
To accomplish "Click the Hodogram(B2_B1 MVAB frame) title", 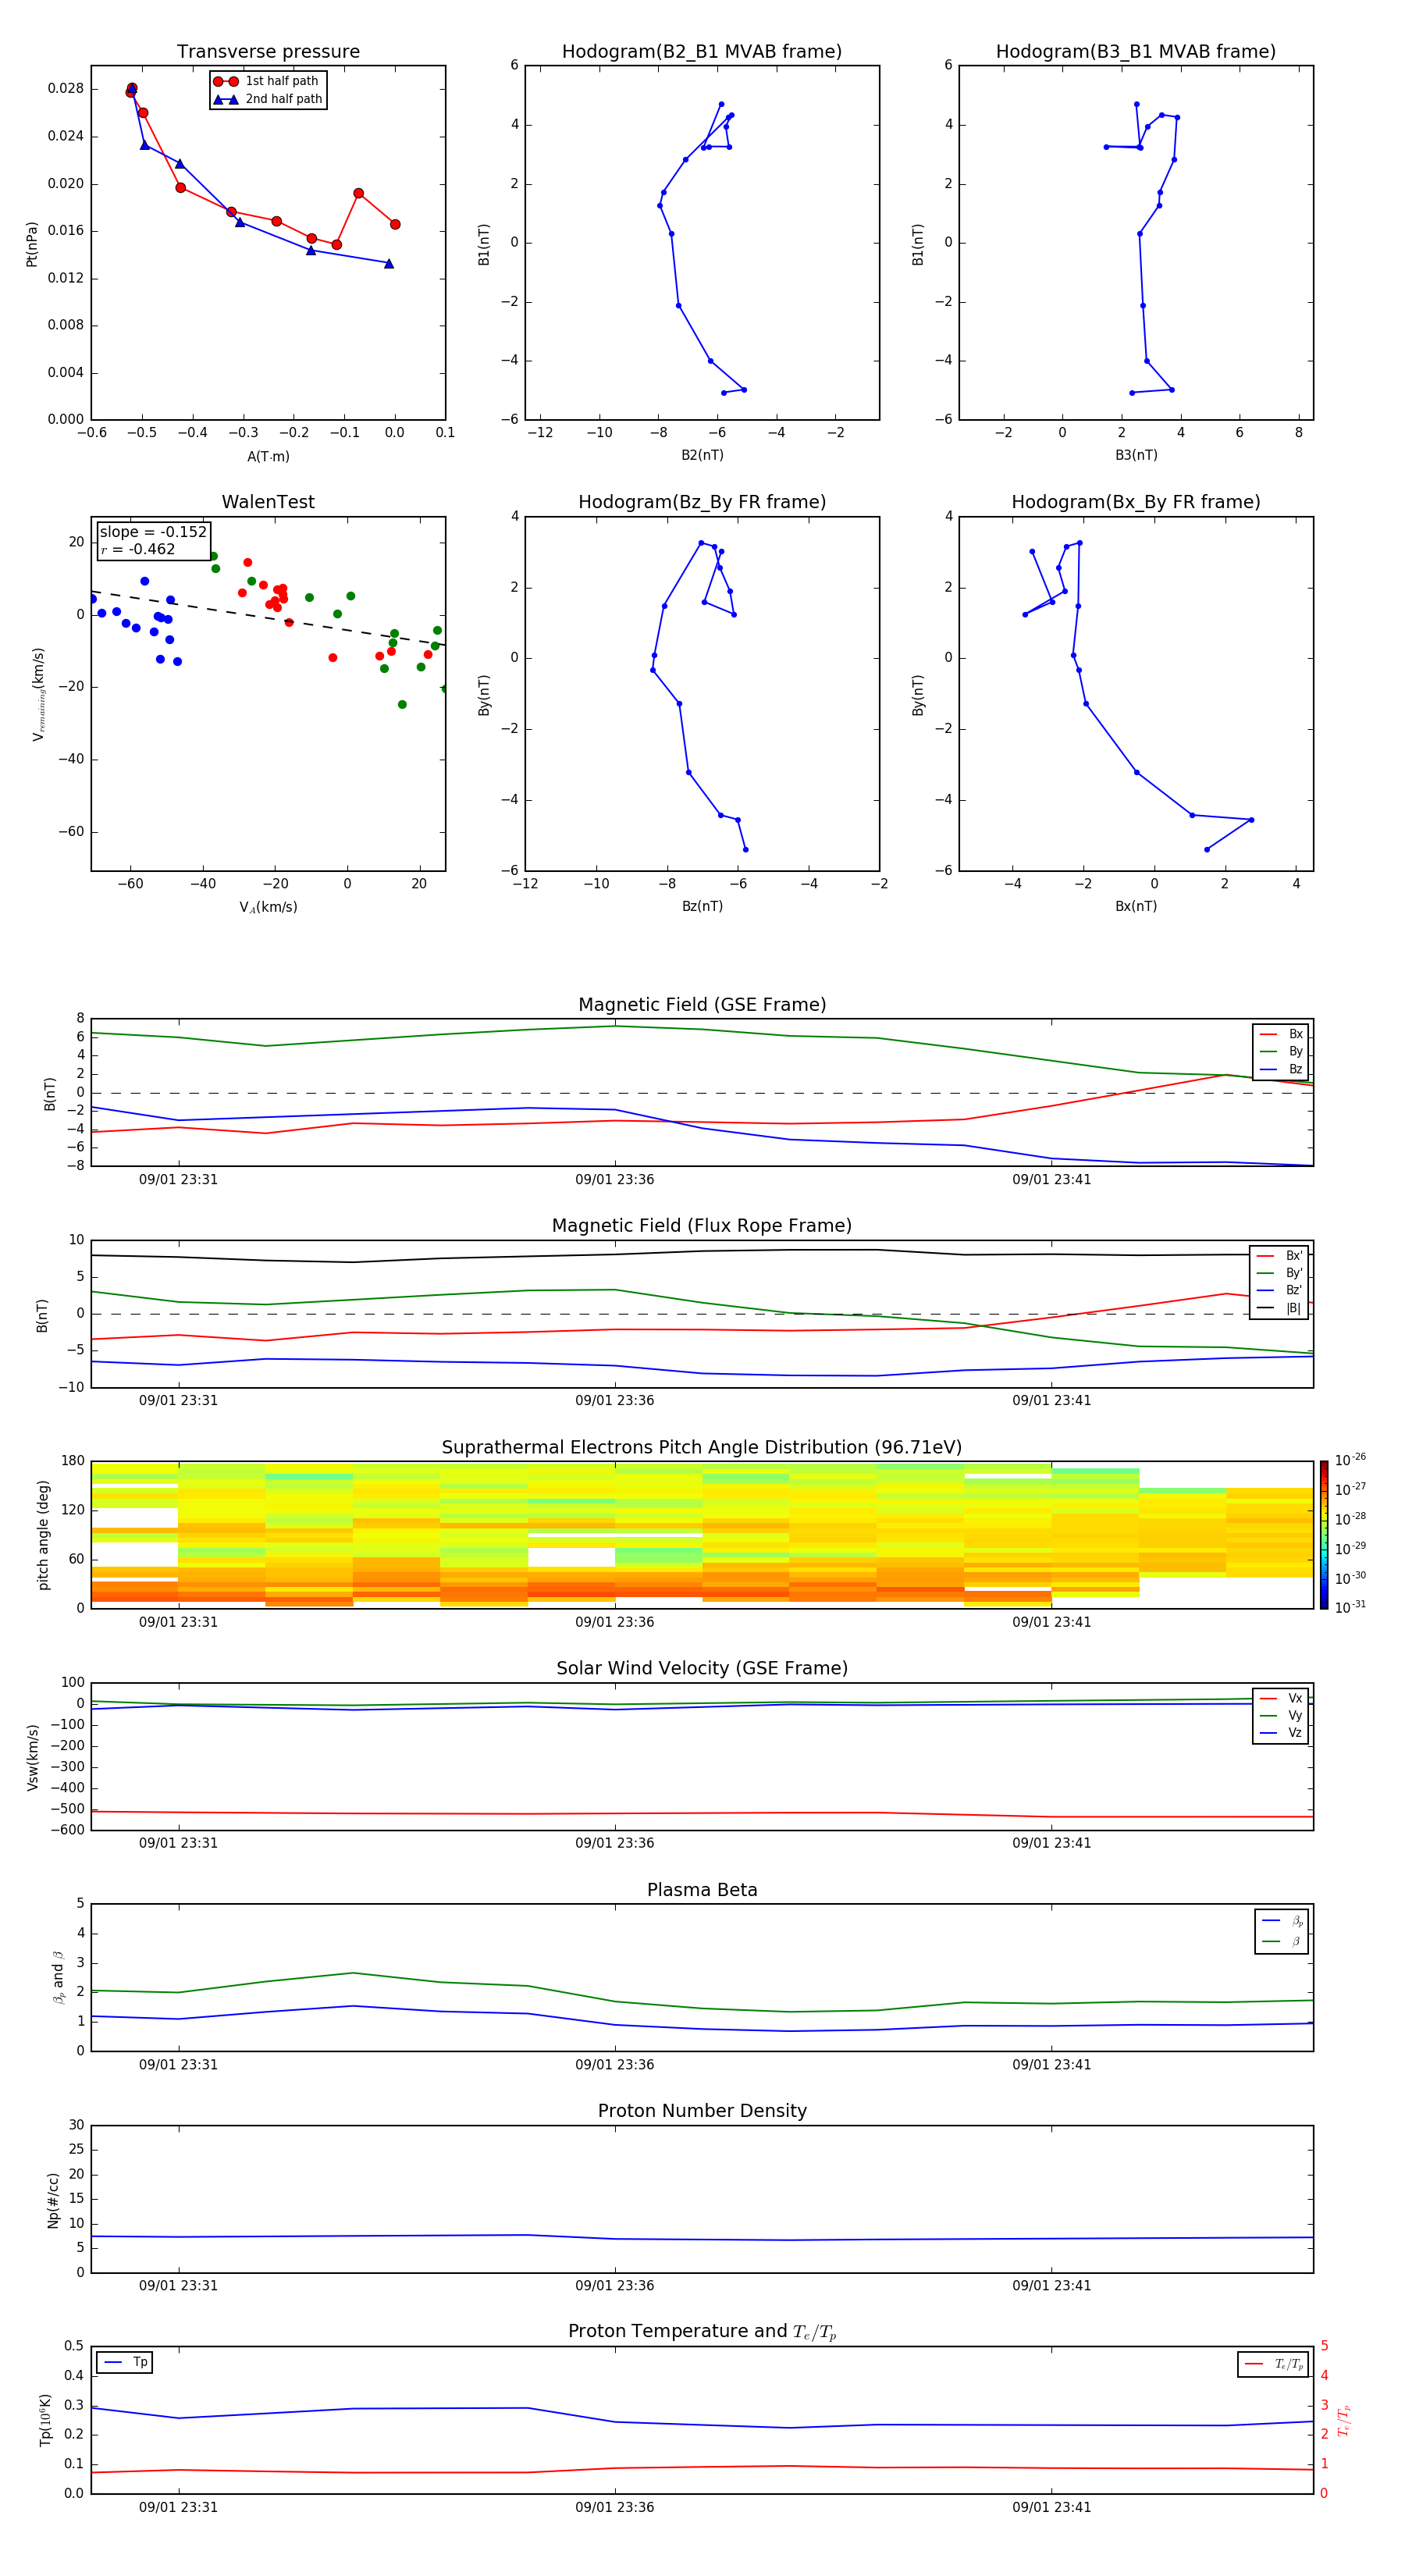I will pyautogui.click(x=702, y=52).
